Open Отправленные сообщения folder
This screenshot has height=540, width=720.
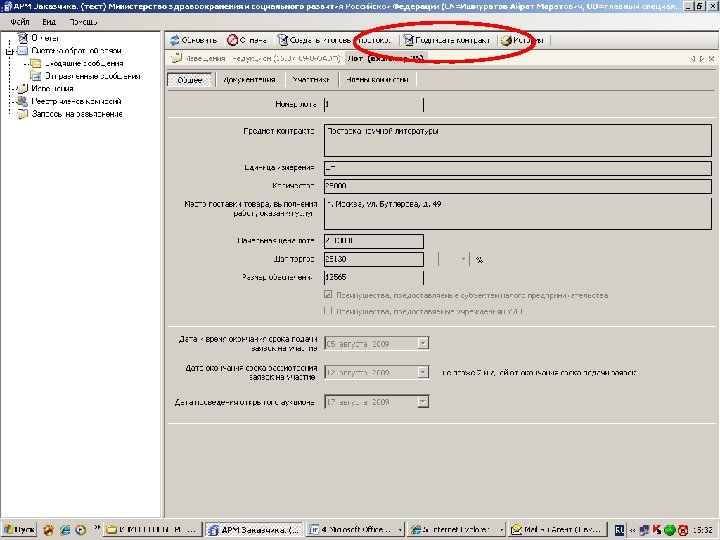pyautogui.click(x=85, y=76)
